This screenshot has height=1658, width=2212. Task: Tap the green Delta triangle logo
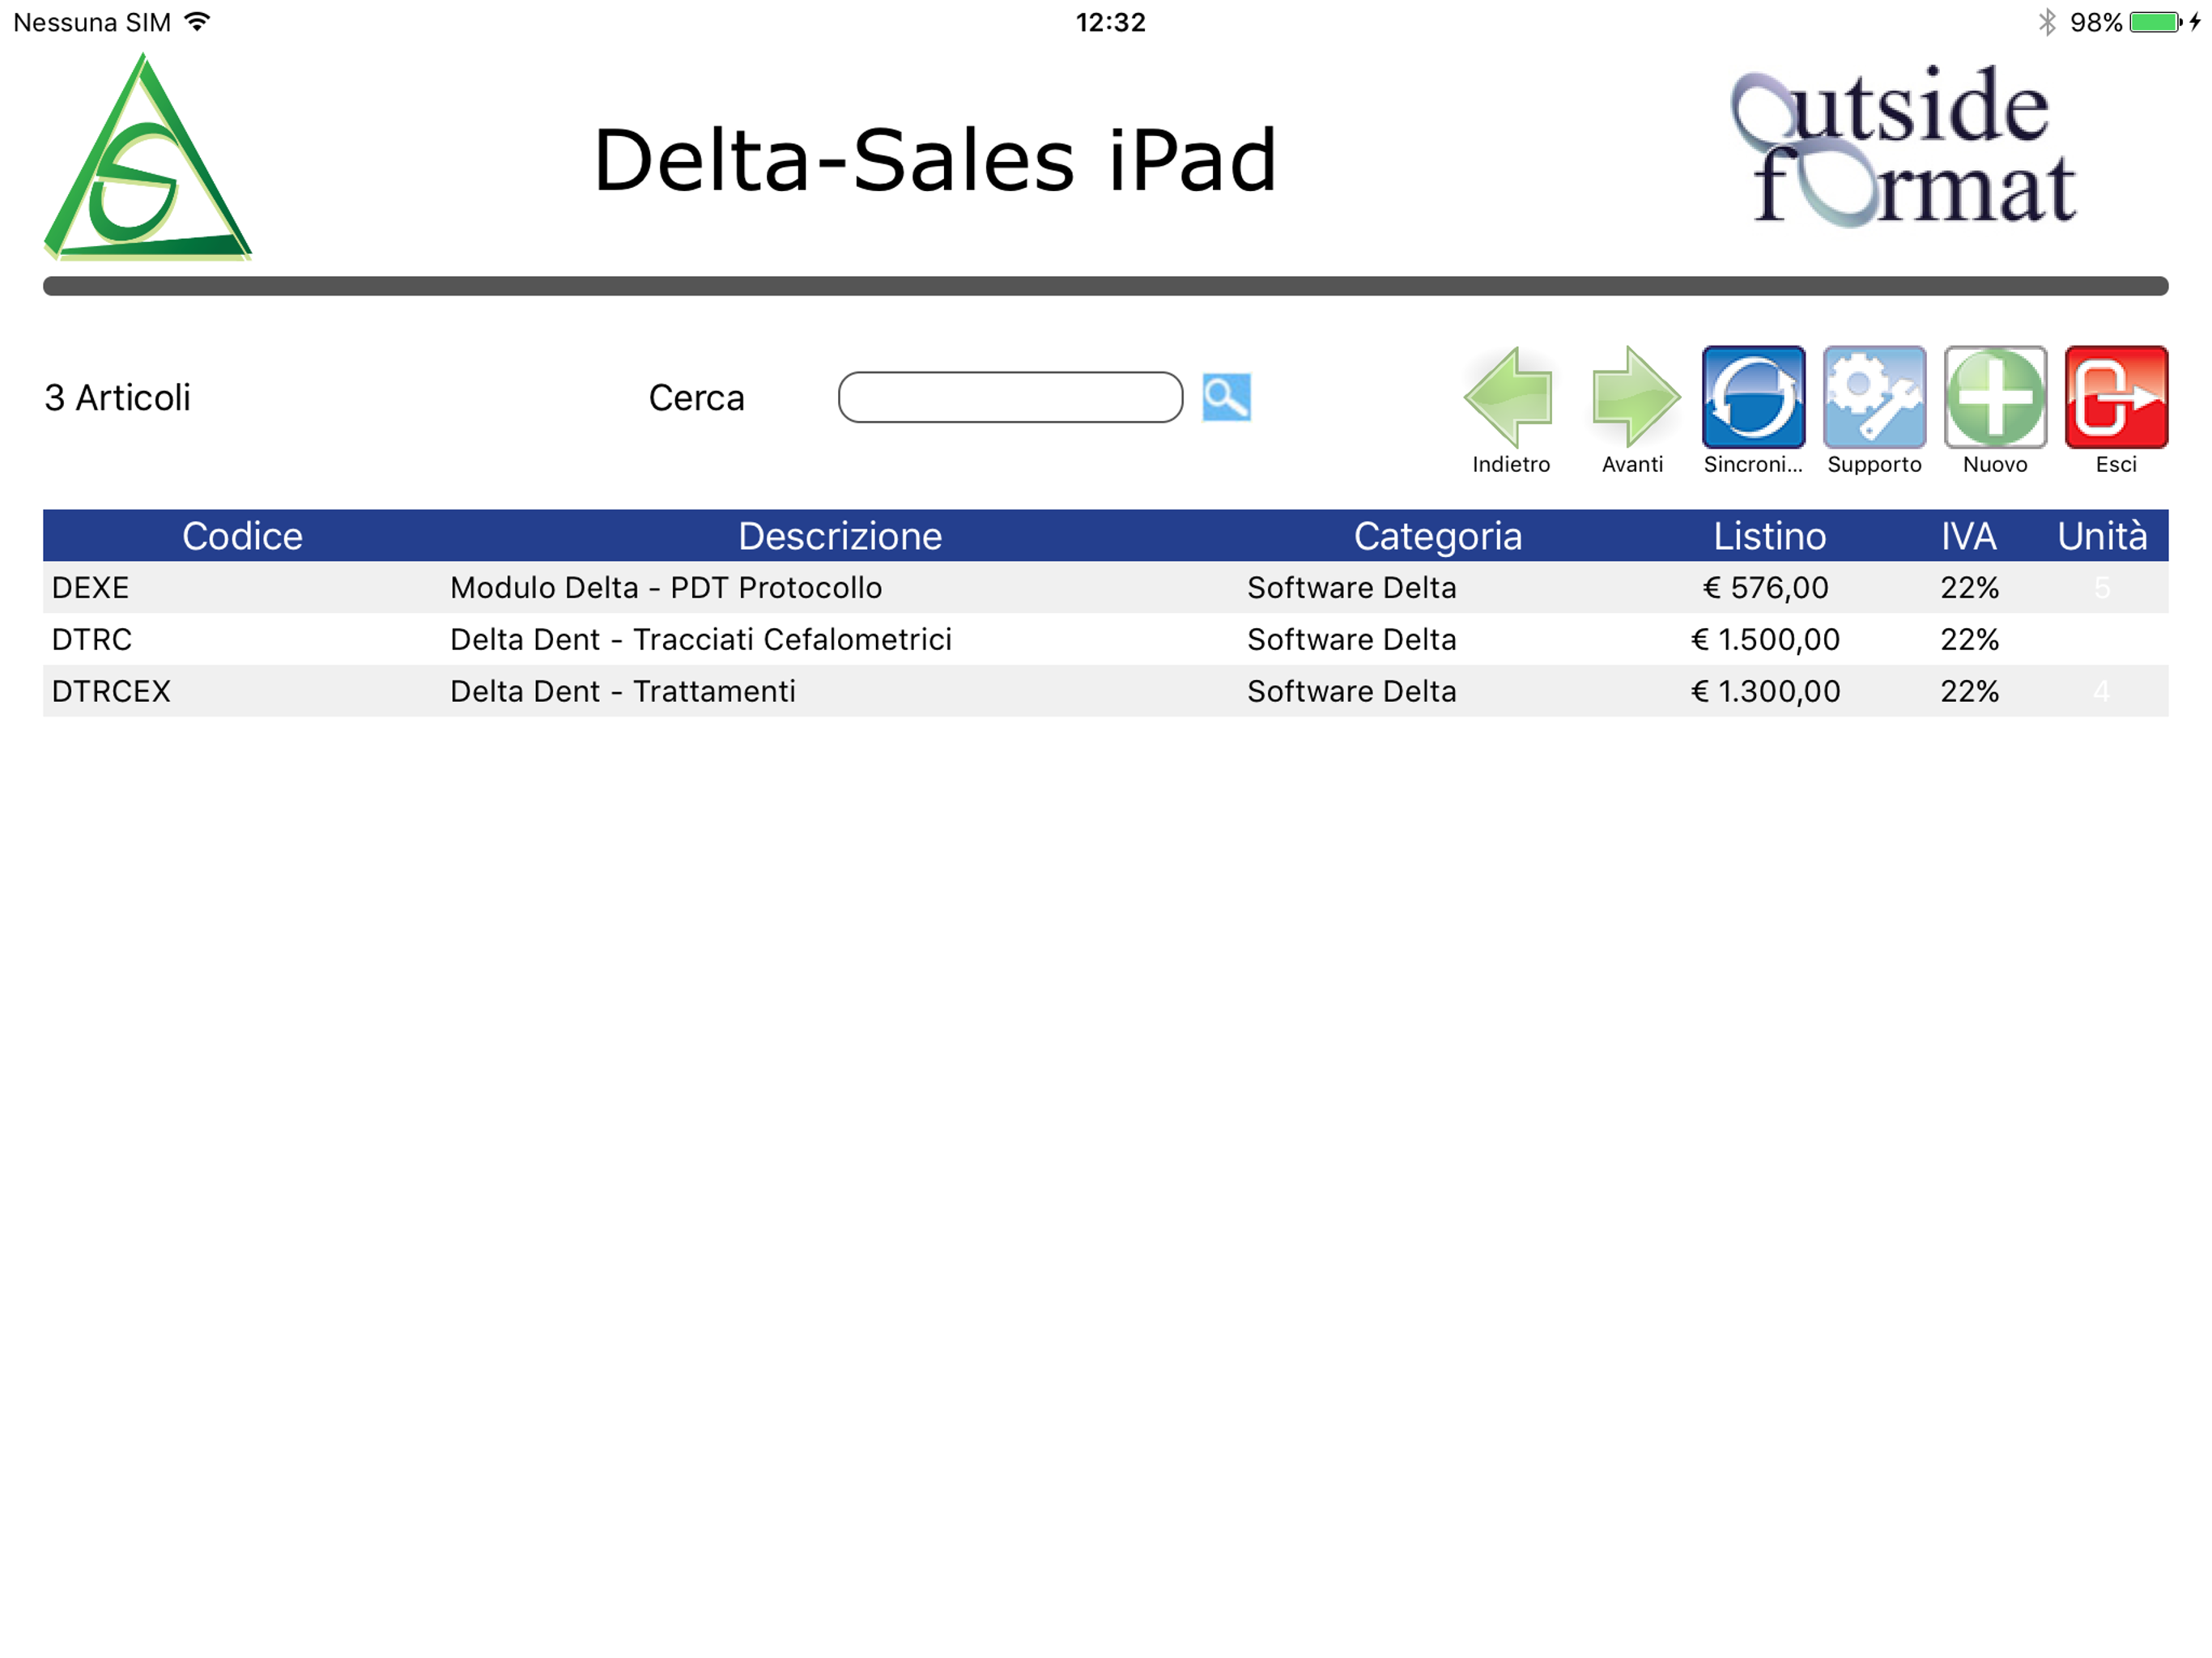(147, 160)
